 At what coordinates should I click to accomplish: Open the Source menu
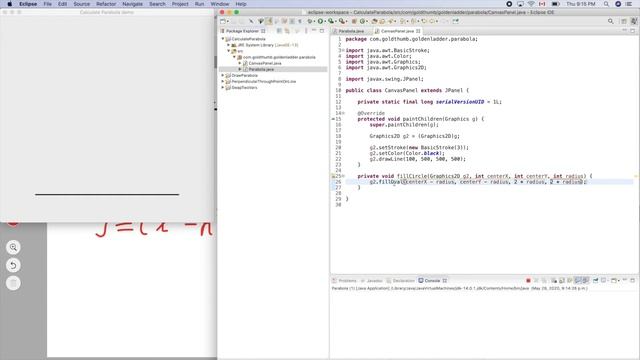(x=82, y=4)
